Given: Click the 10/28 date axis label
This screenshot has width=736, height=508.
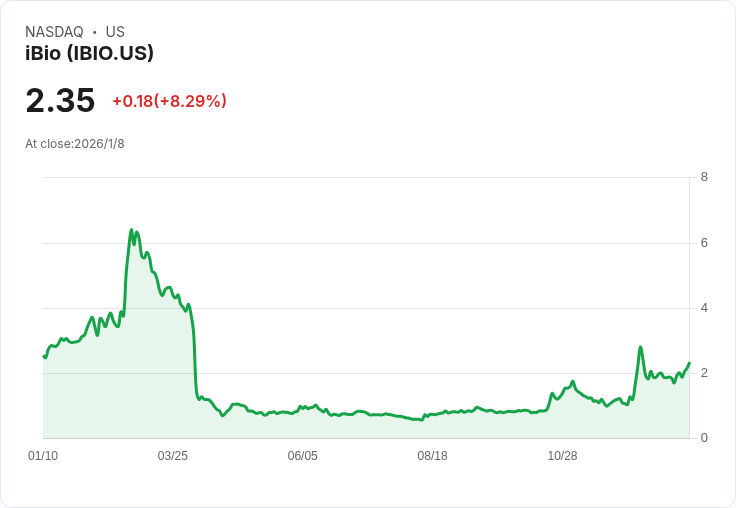Looking at the screenshot, I should click(x=562, y=456).
